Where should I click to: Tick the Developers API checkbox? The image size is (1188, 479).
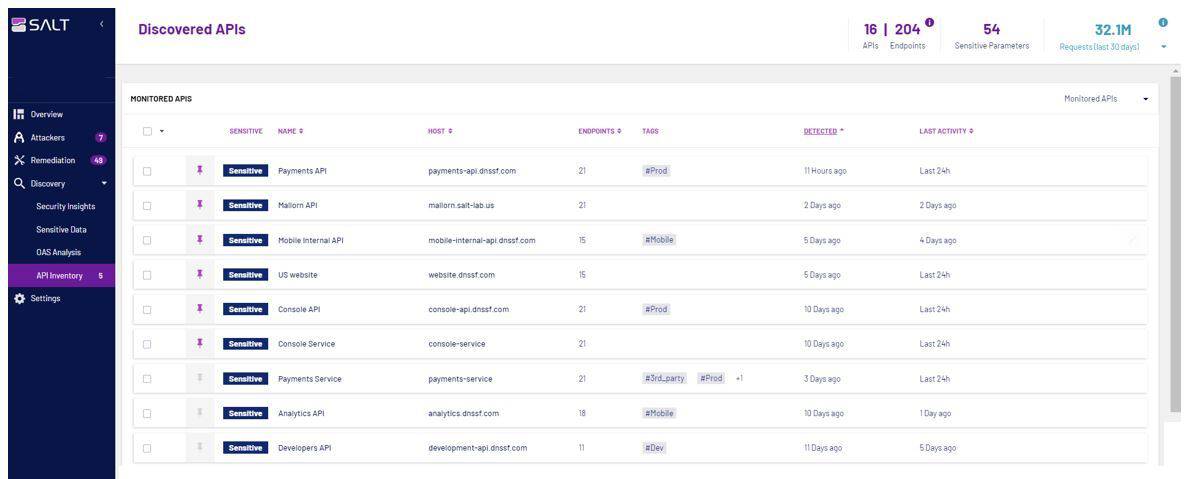click(x=147, y=448)
